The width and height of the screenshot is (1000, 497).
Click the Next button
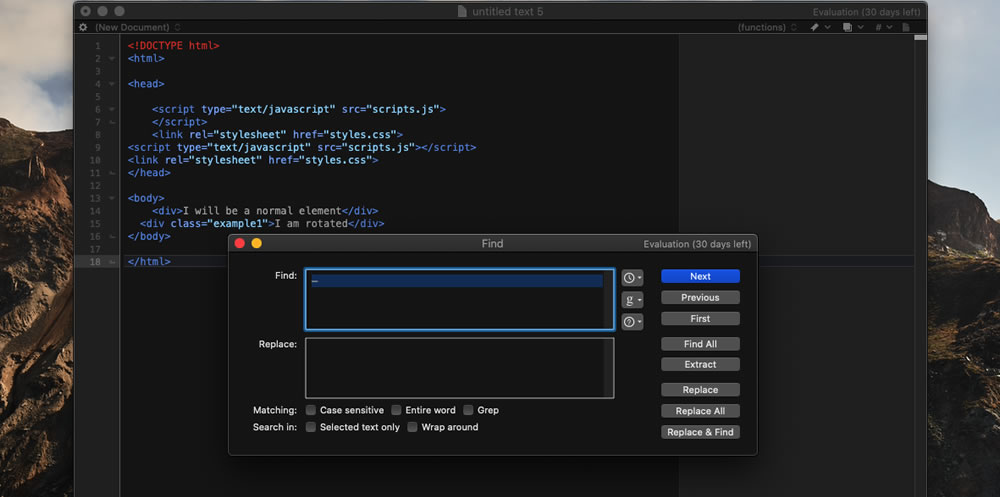[700, 276]
